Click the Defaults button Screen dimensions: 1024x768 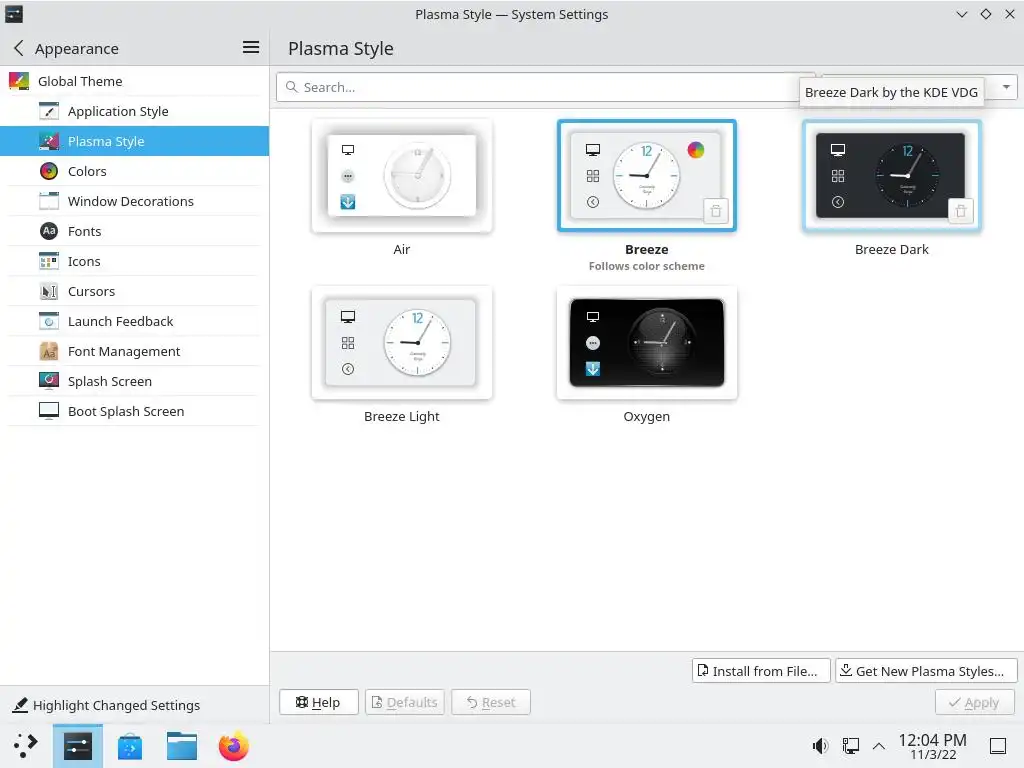405,702
